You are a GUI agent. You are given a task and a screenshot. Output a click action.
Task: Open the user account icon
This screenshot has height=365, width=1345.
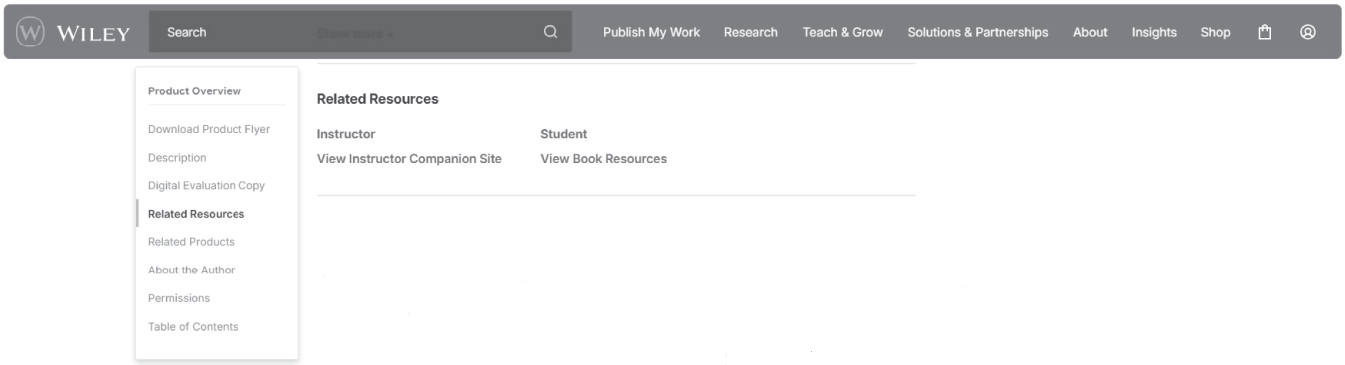1307,32
